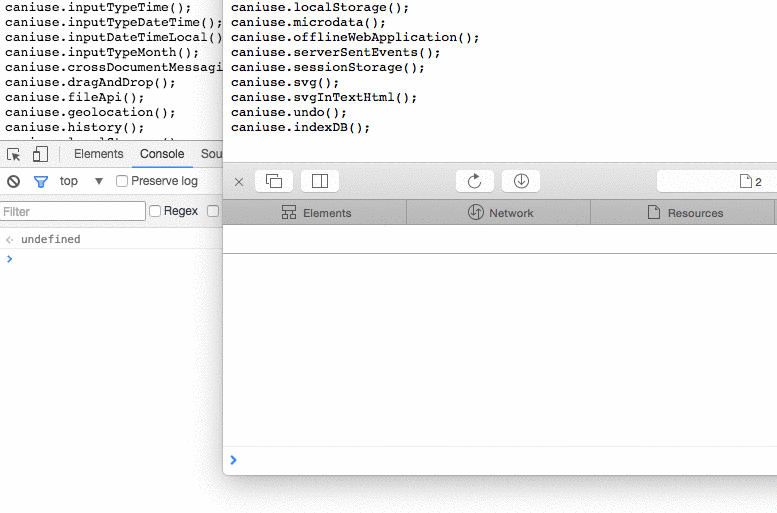Click the download web archive icon

(521, 181)
